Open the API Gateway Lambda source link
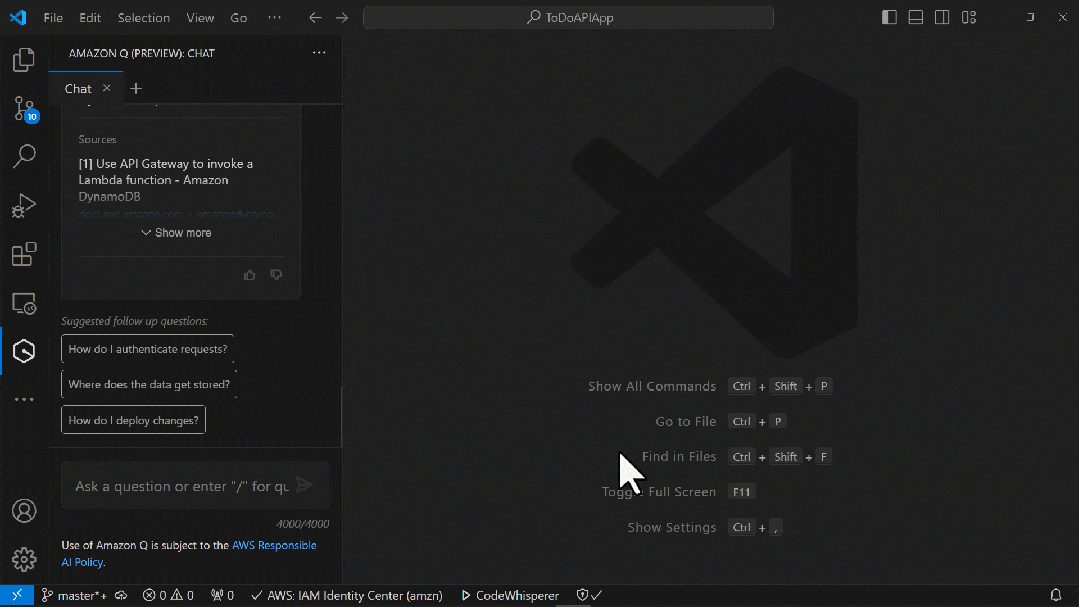 tap(166, 180)
